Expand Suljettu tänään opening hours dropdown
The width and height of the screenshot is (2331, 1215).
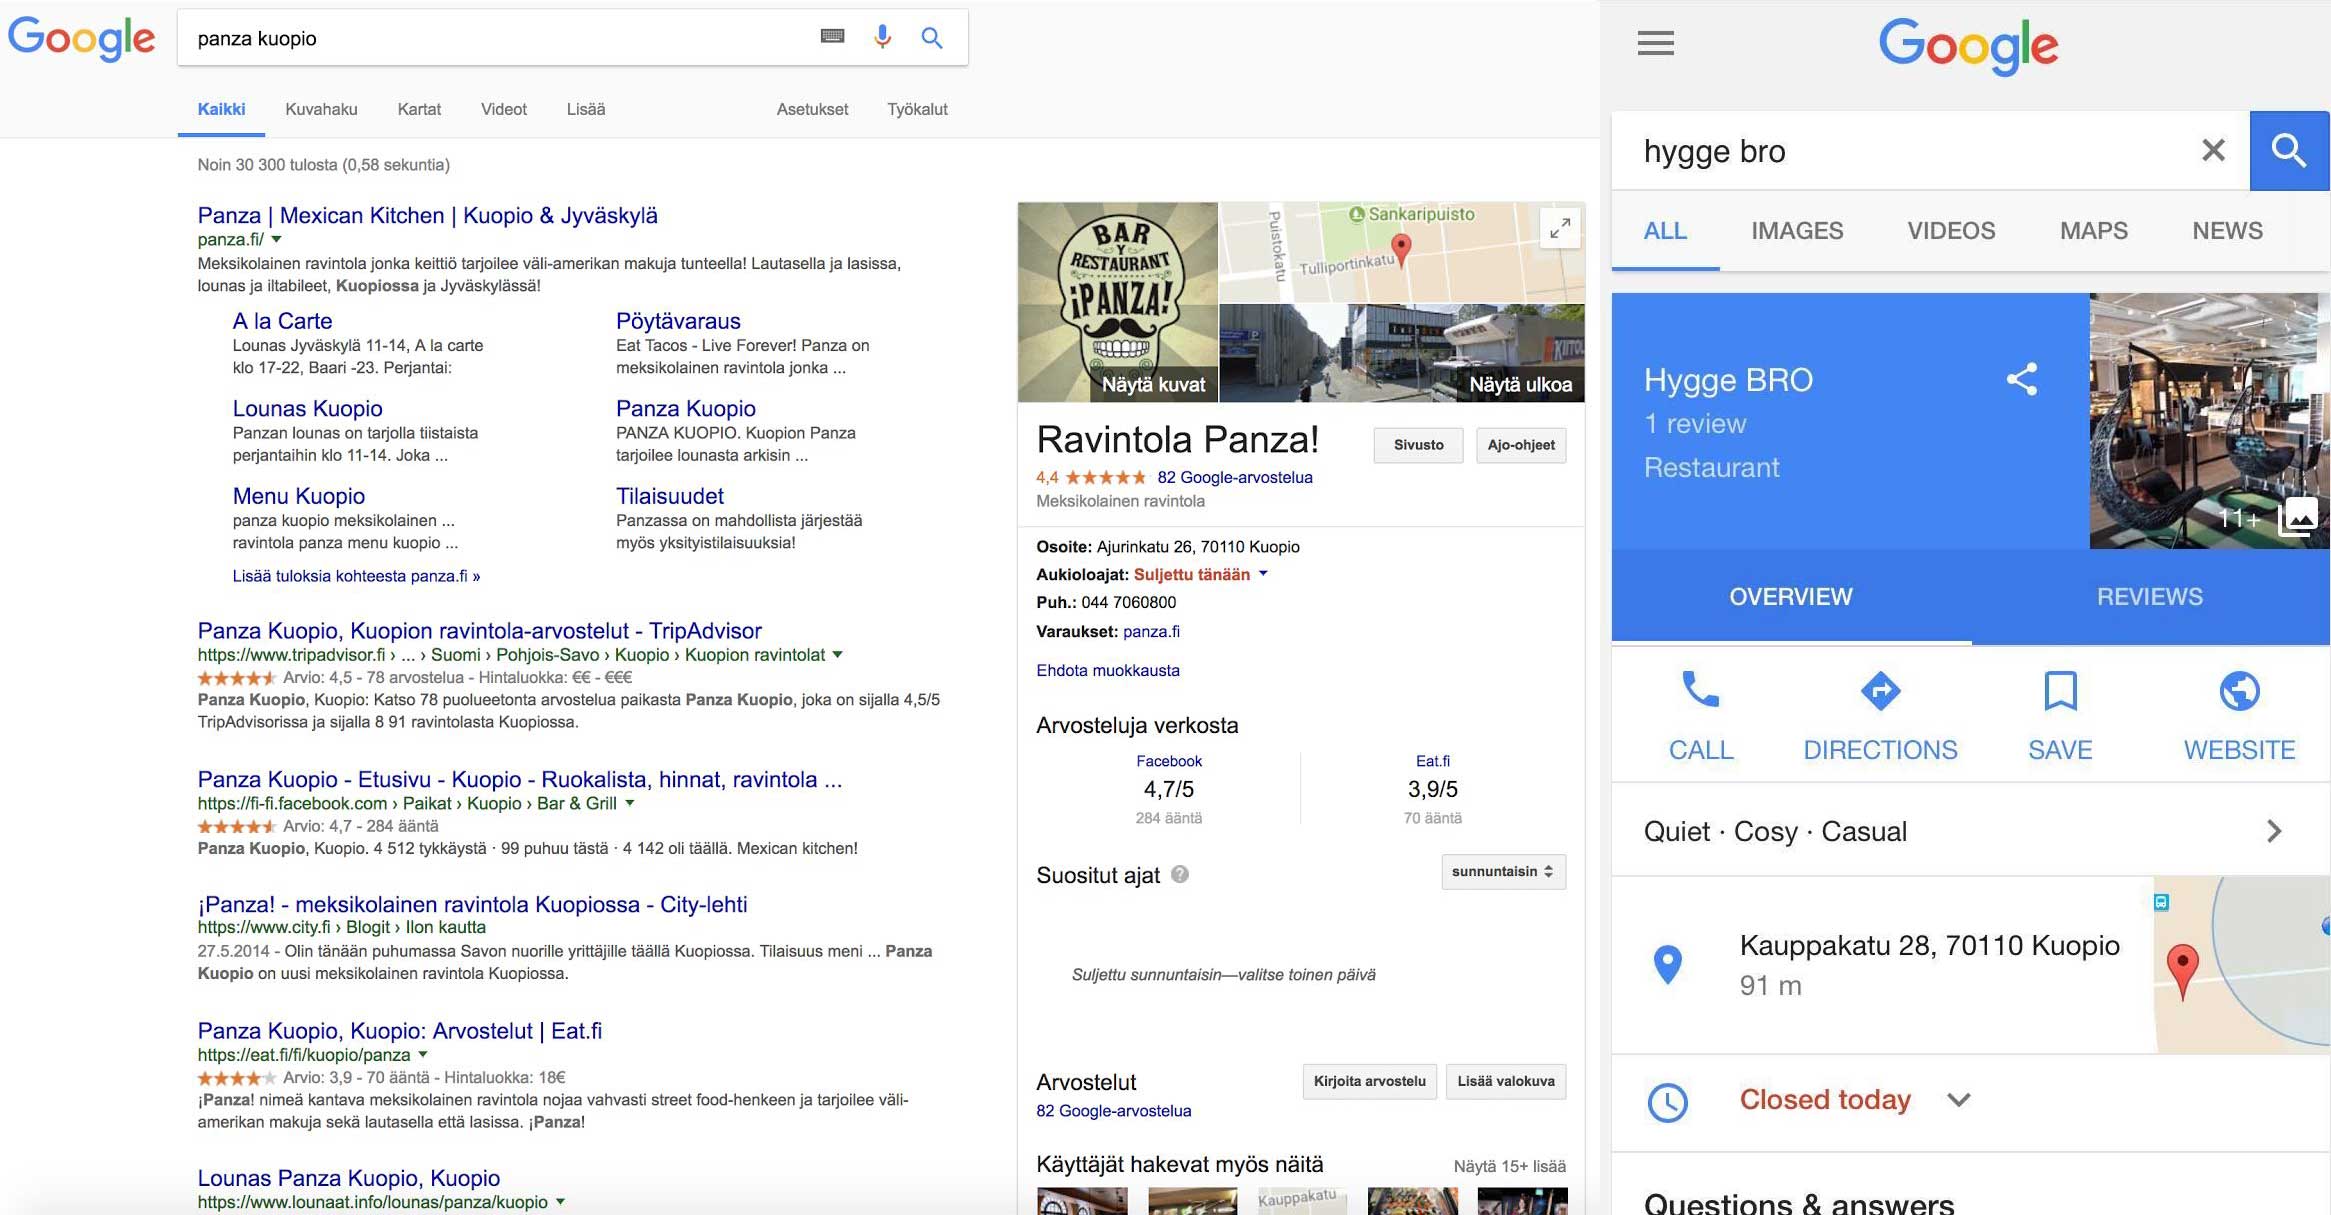click(1263, 574)
